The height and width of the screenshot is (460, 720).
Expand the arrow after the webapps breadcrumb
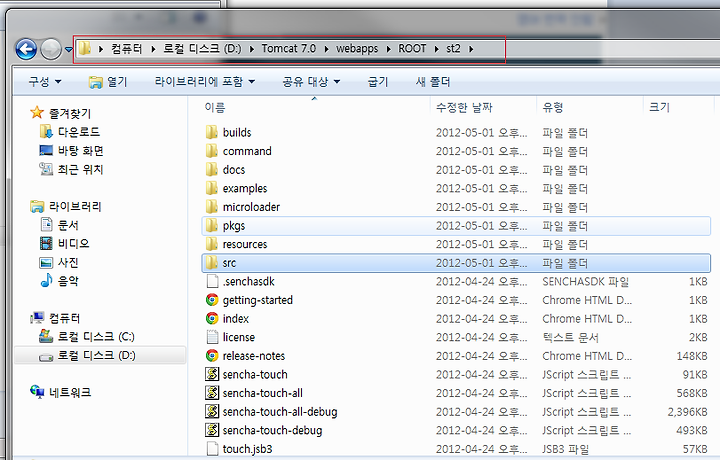(x=388, y=49)
